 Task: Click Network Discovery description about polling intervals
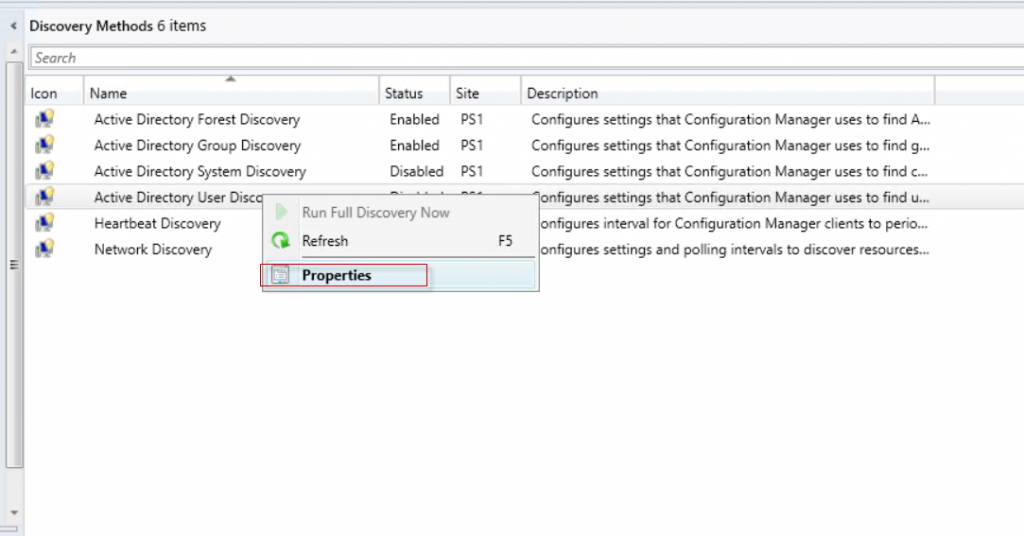tap(734, 249)
